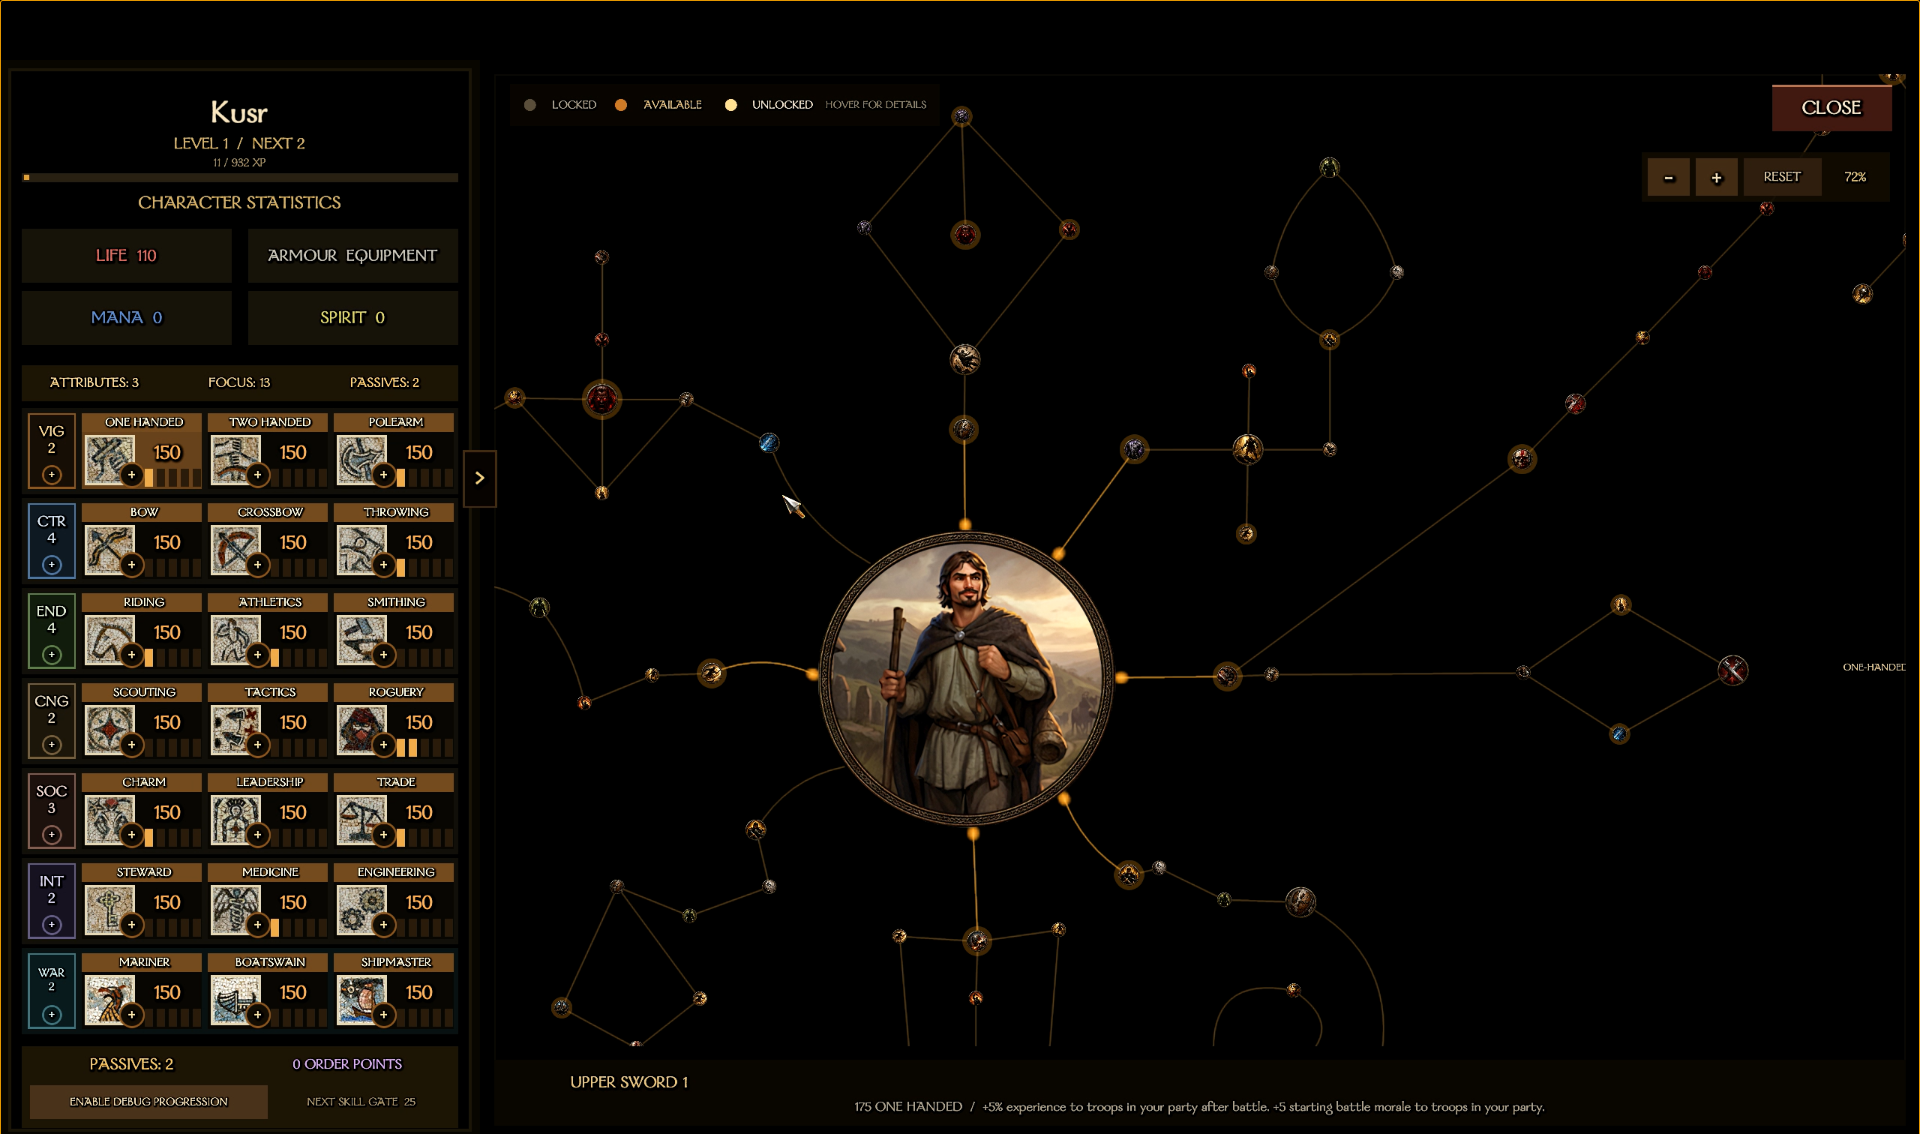1920x1134 pixels.
Task: Select the Tactics skill icon
Action: coord(235,729)
